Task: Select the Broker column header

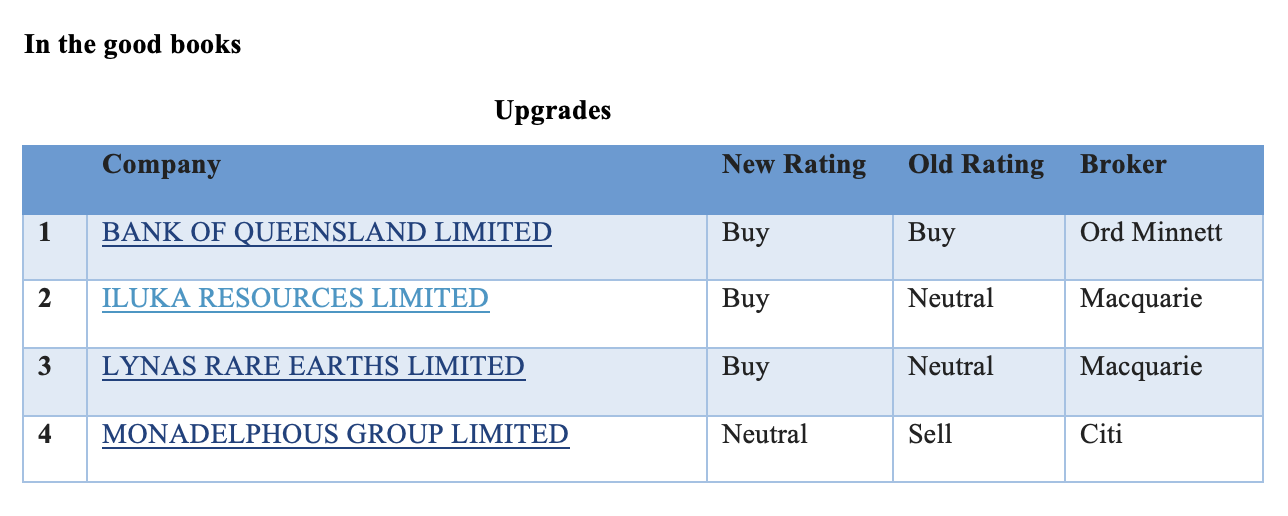Action: (x=1123, y=165)
